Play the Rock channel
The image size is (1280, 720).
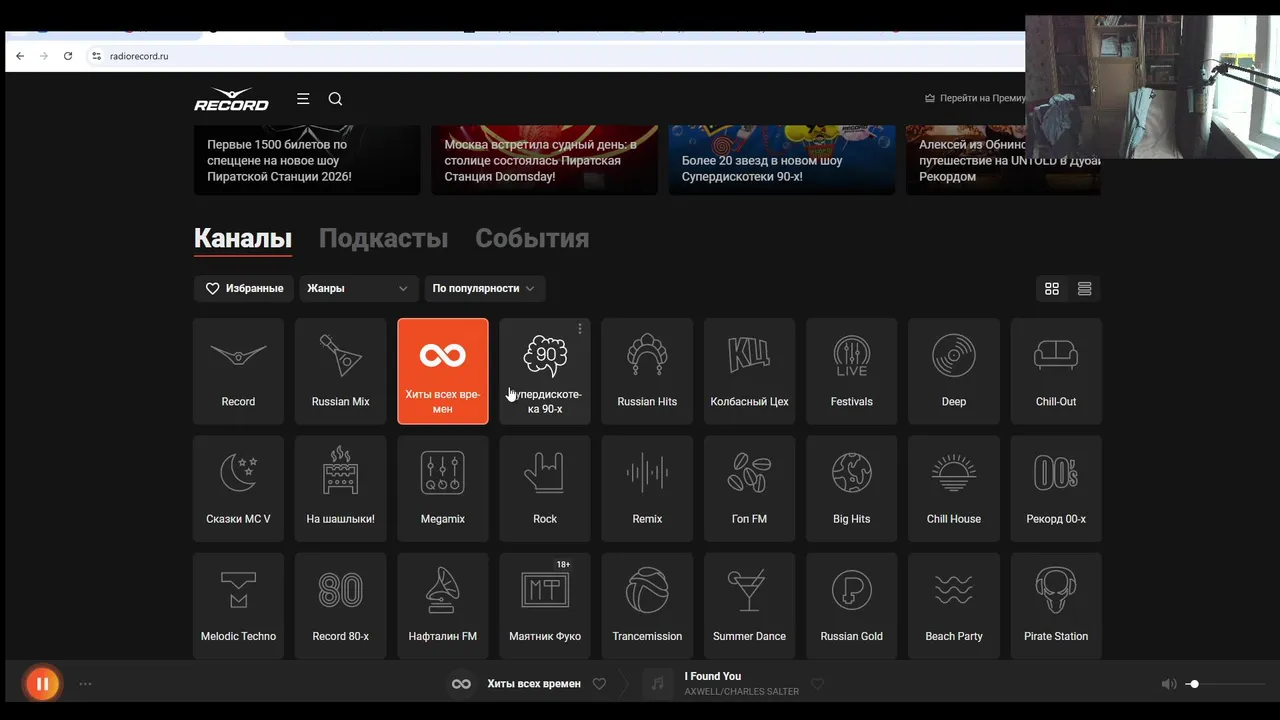coord(545,488)
